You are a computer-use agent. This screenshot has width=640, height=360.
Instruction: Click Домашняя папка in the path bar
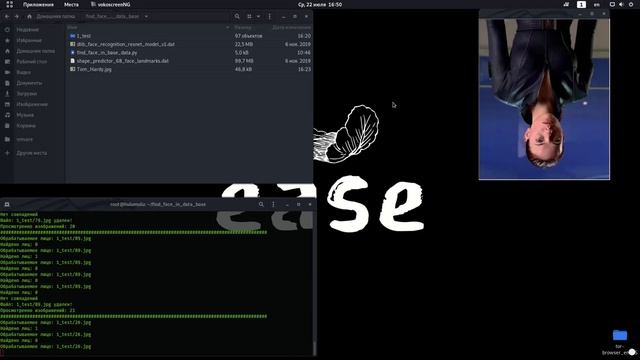coord(56,16)
